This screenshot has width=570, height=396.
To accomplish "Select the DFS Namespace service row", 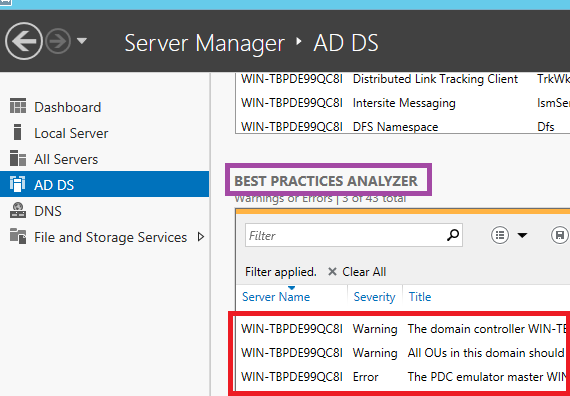I will [402, 127].
